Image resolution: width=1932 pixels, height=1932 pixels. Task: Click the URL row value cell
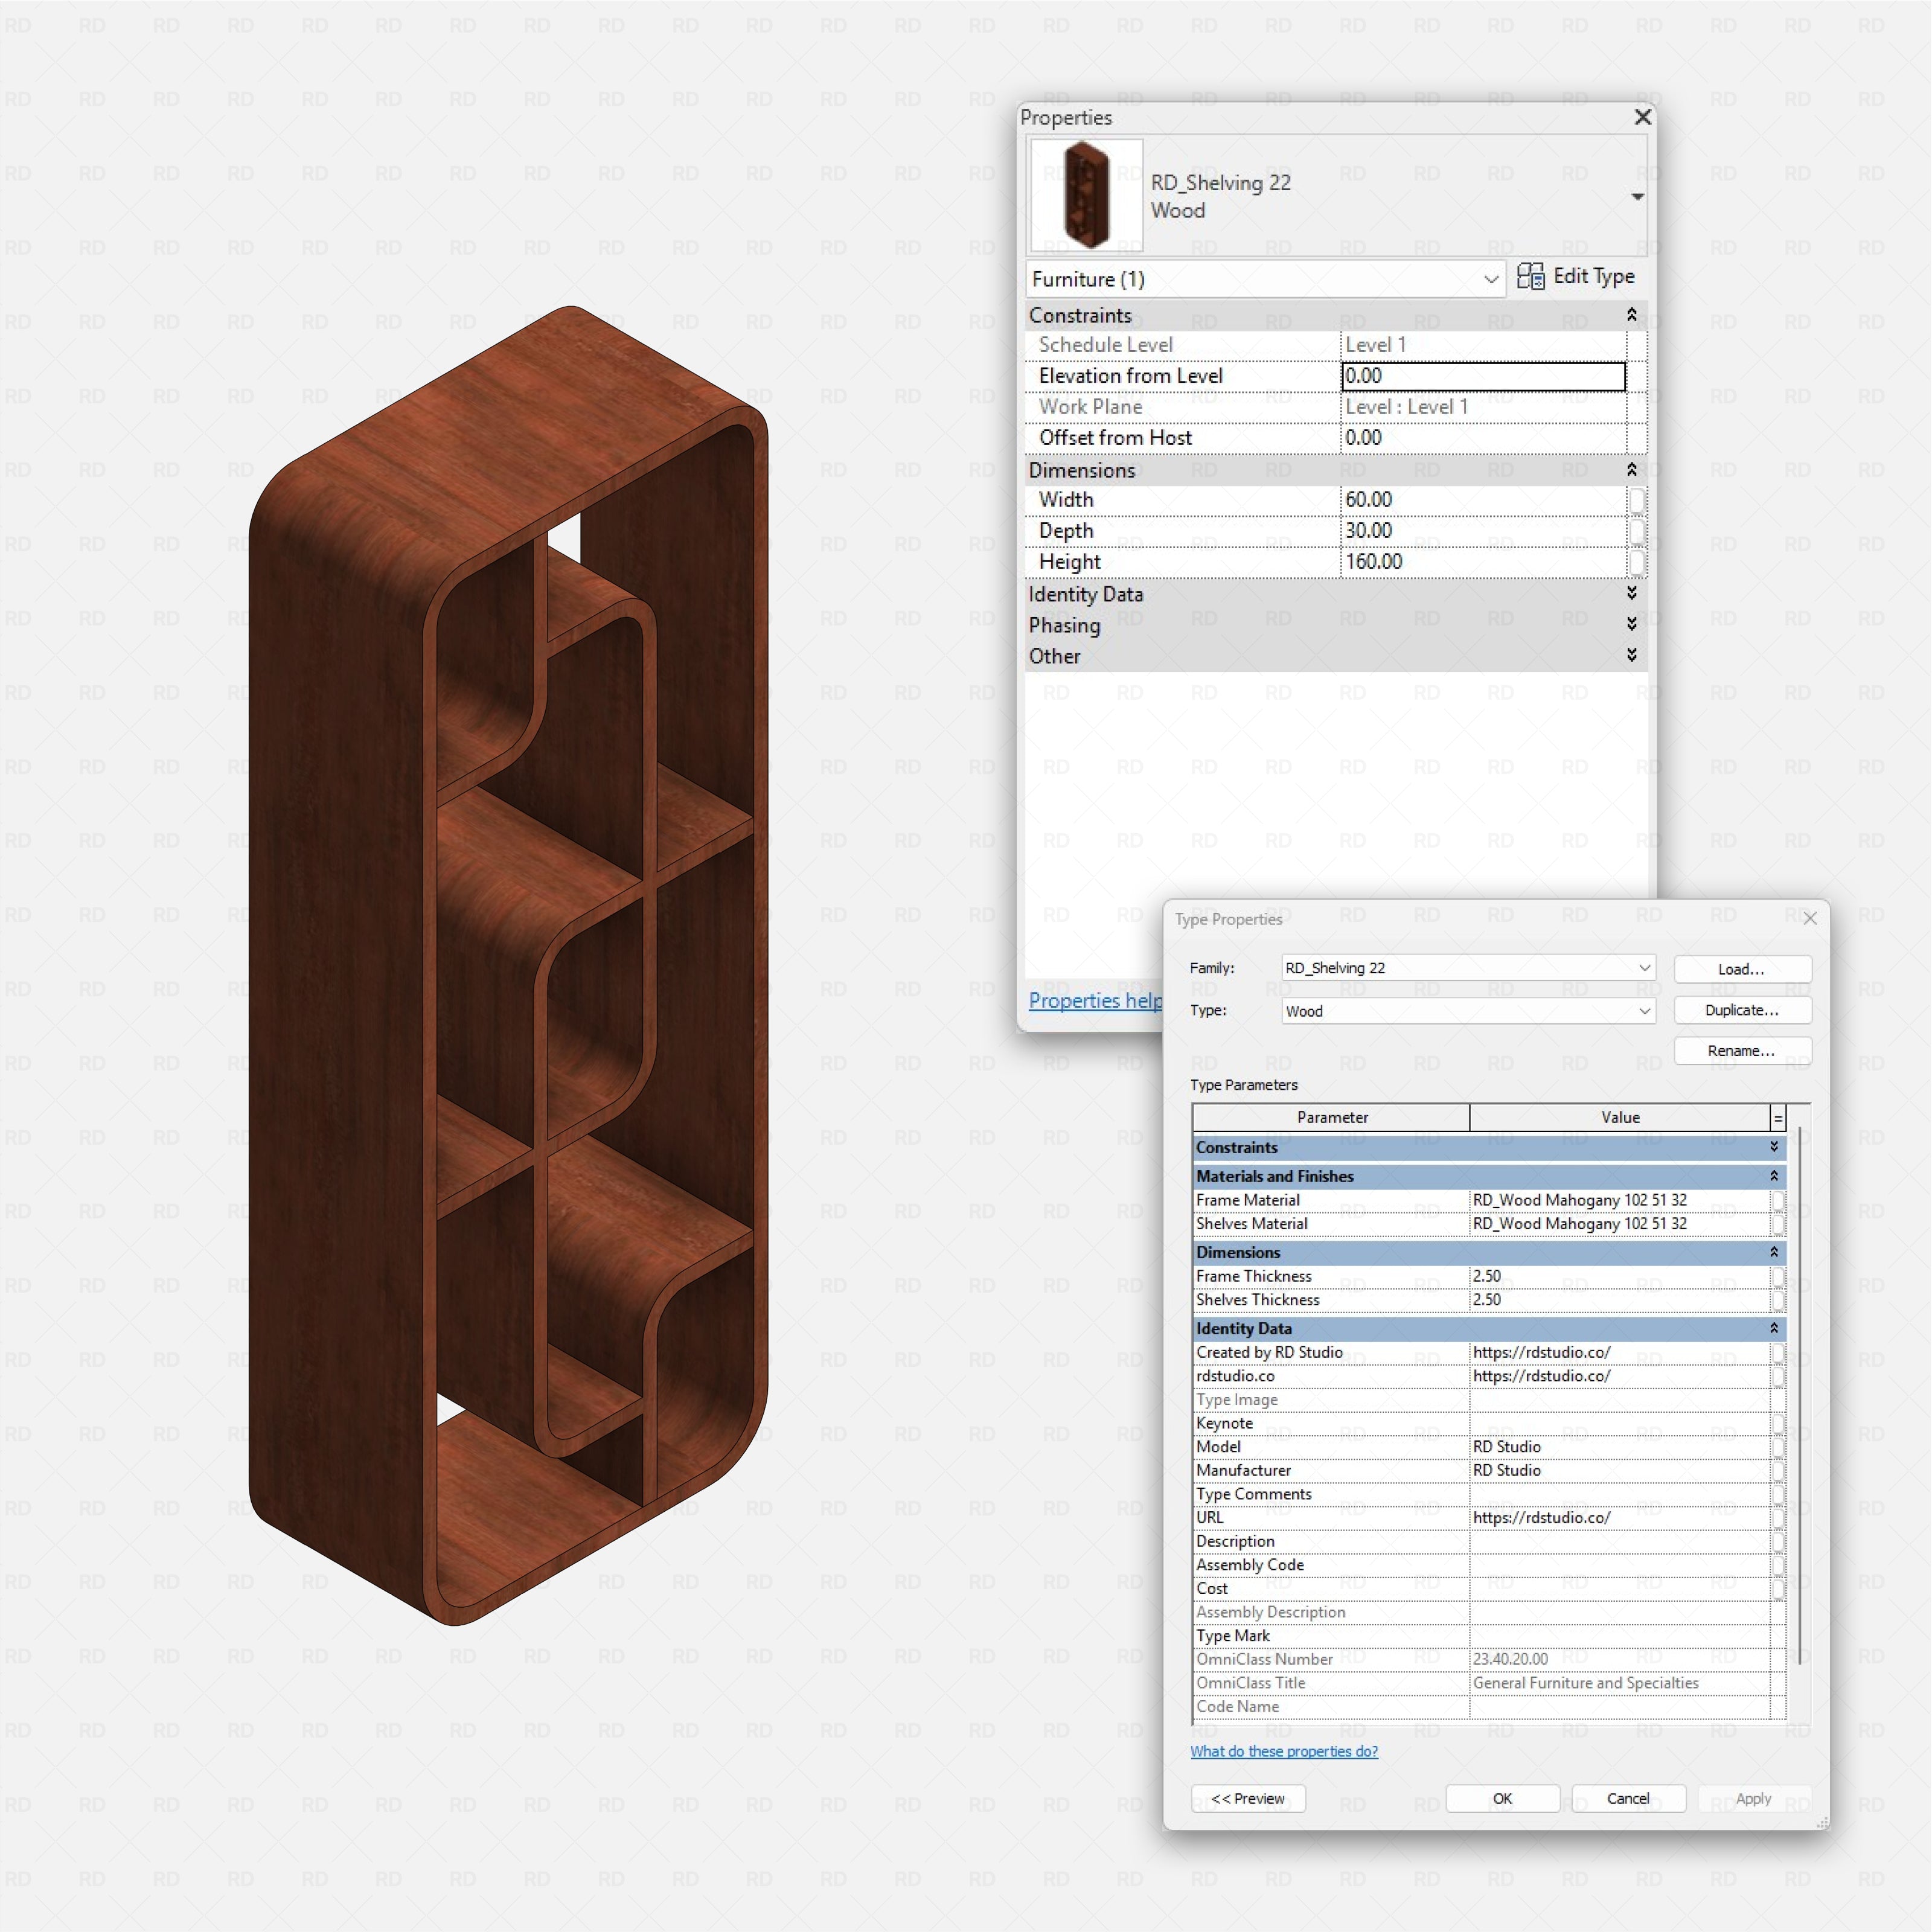pos(1619,1517)
